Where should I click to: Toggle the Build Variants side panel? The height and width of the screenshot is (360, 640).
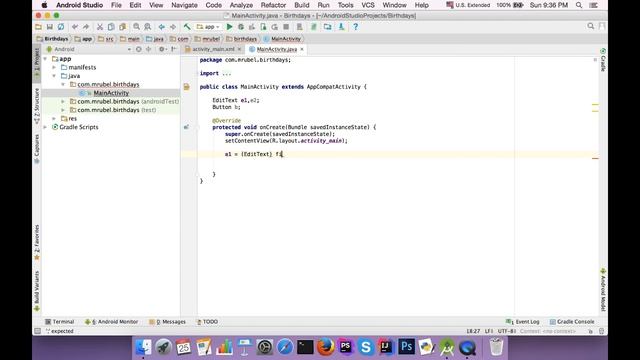pos(37,291)
